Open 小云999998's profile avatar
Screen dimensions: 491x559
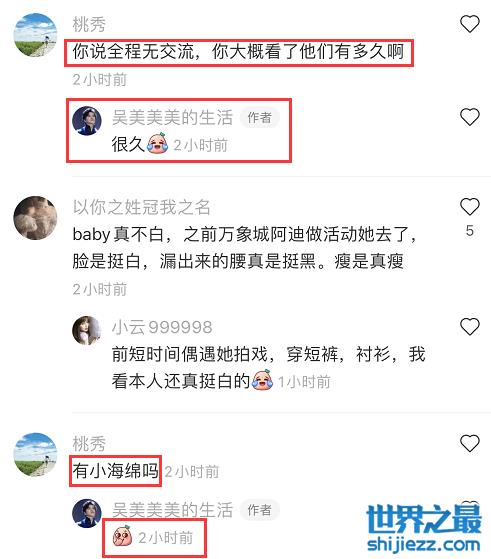click(x=87, y=330)
